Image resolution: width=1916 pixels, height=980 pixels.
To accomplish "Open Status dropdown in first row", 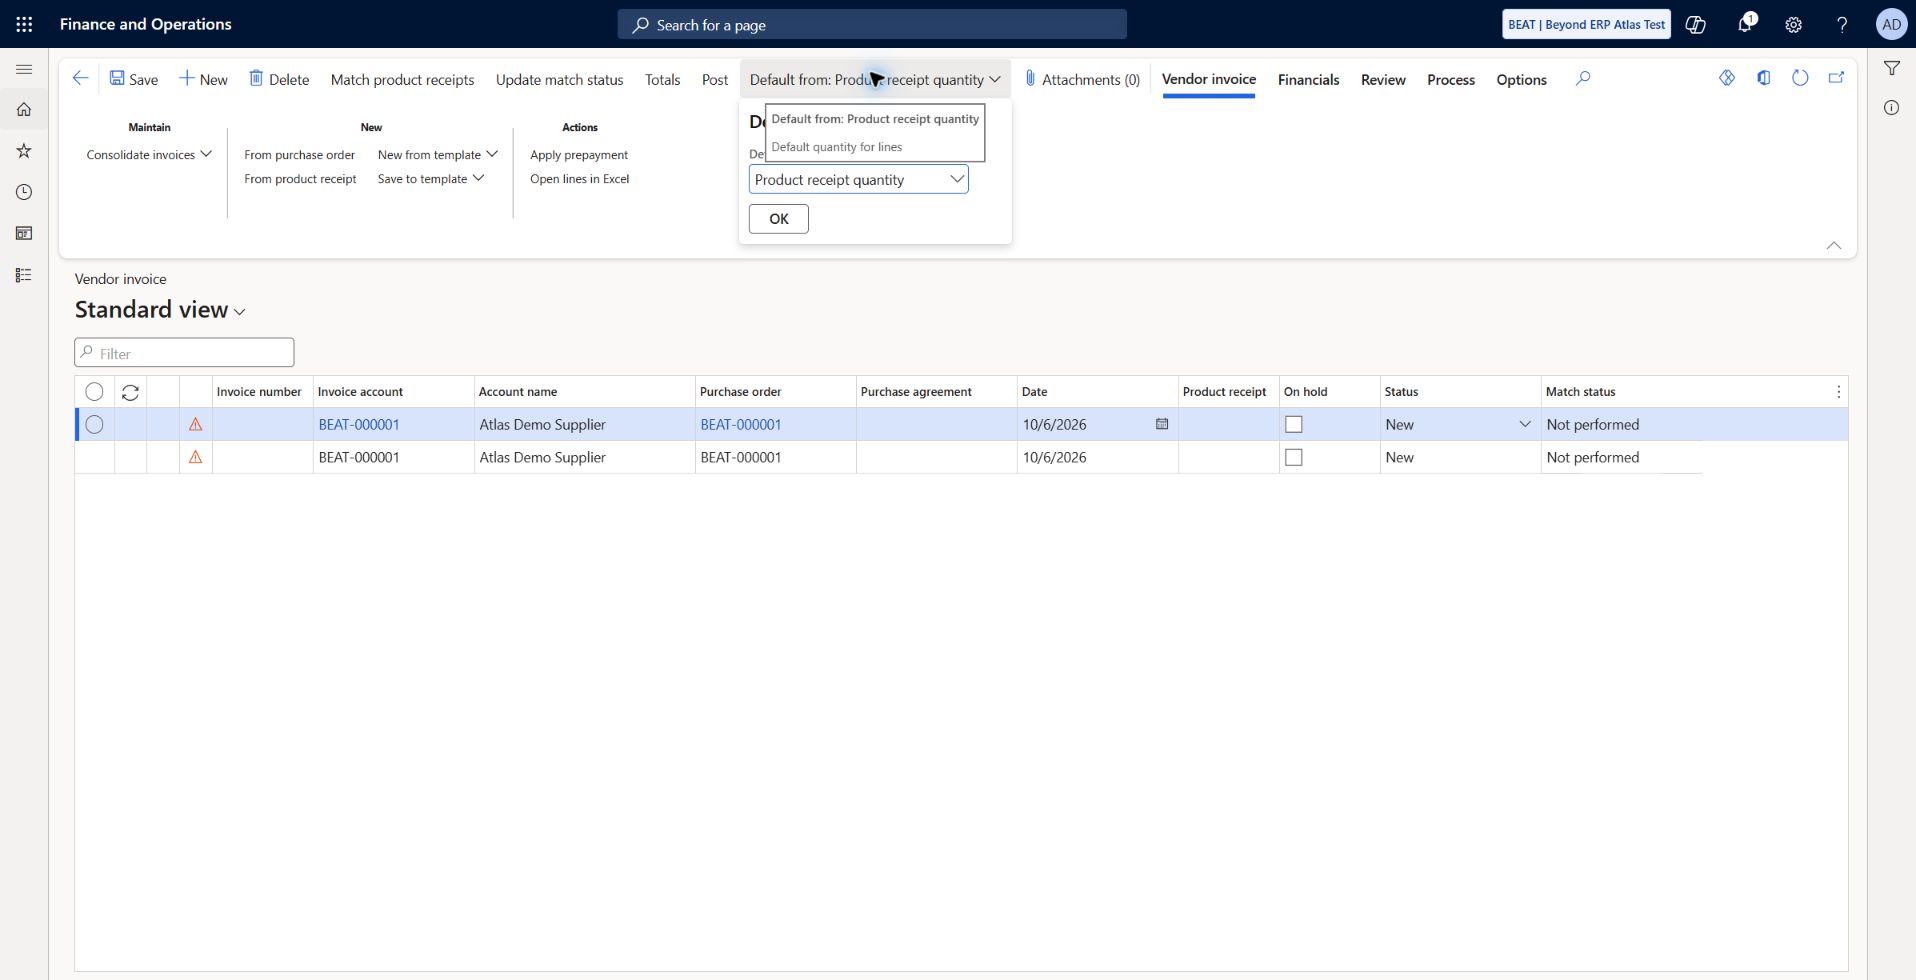I will click(1525, 425).
